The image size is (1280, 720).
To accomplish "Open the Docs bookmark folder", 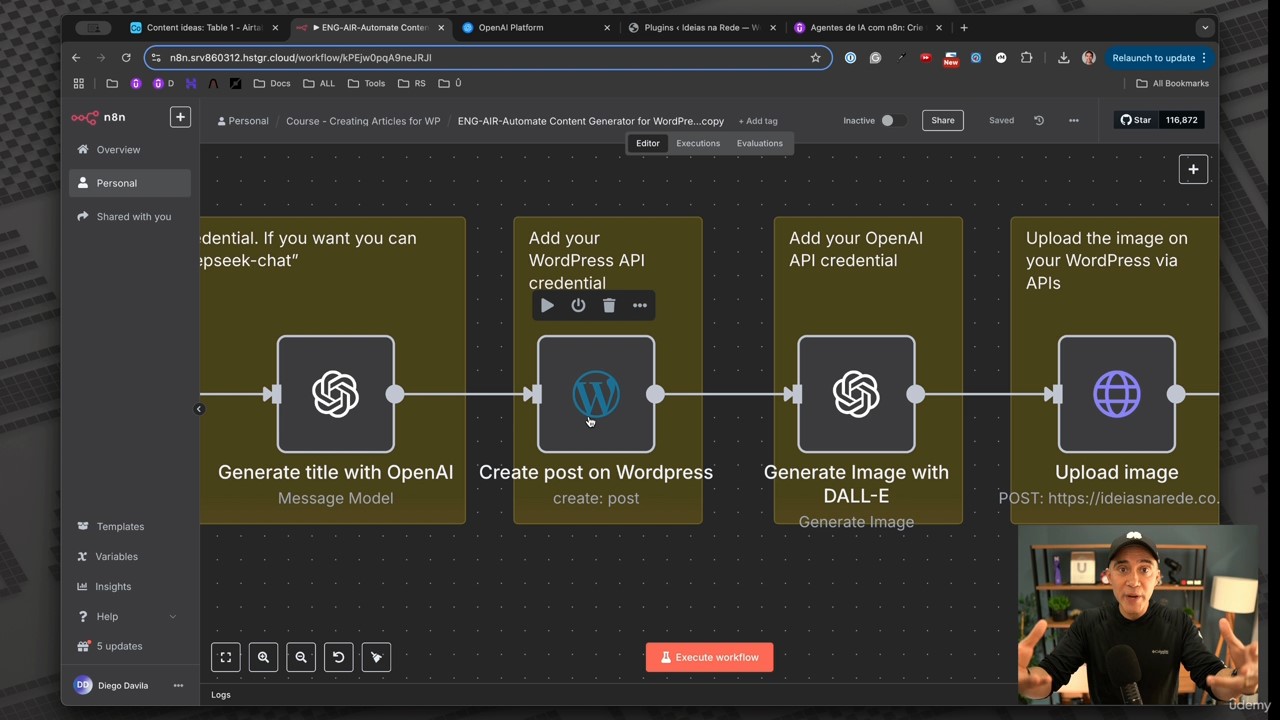I will (272, 83).
